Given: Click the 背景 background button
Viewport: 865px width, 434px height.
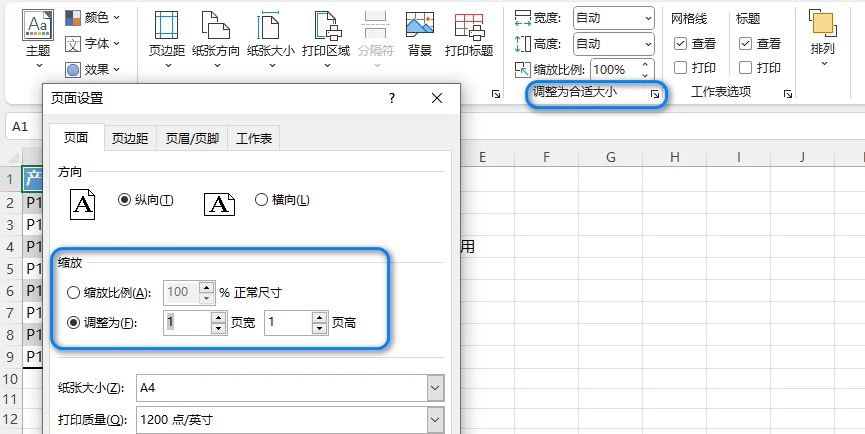Looking at the screenshot, I should point(419,34).
